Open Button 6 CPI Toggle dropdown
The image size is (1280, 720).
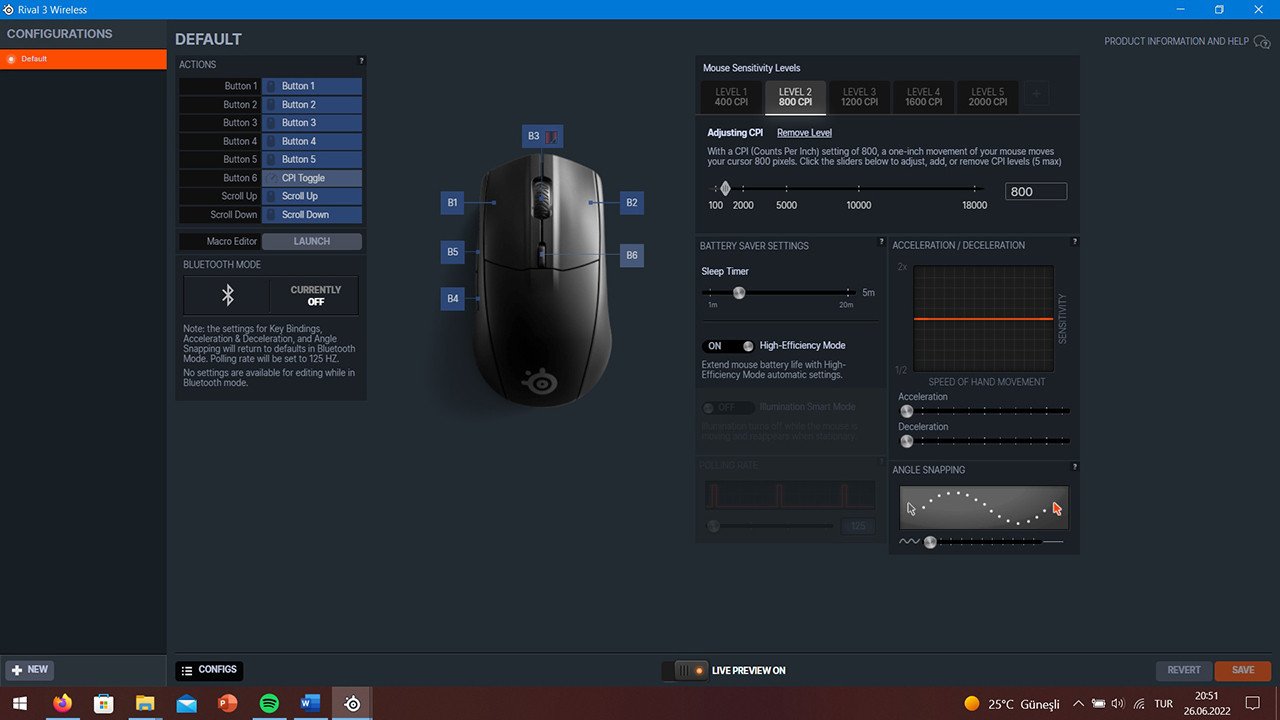[x=312, y=178]
